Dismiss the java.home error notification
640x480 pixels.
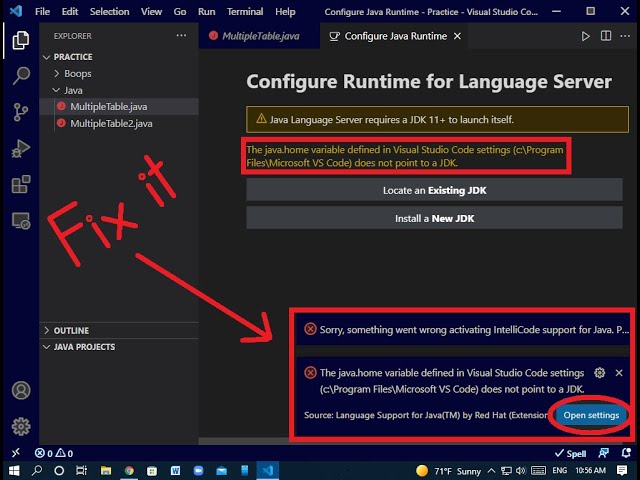(619, 373)
